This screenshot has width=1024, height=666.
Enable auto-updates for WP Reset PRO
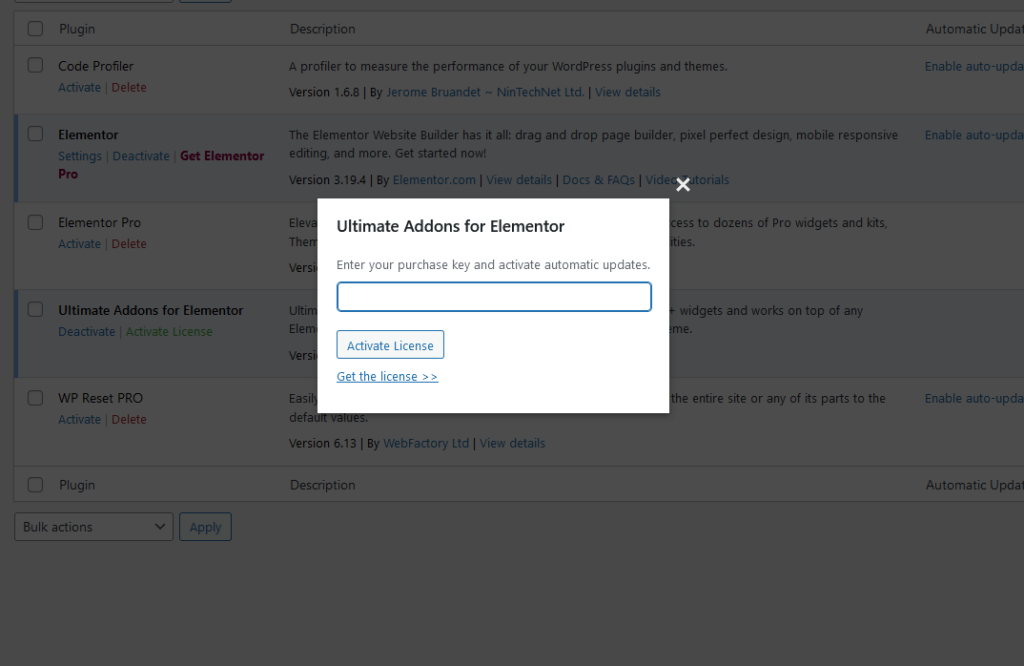pyautogui.click(x=974, y=398)
